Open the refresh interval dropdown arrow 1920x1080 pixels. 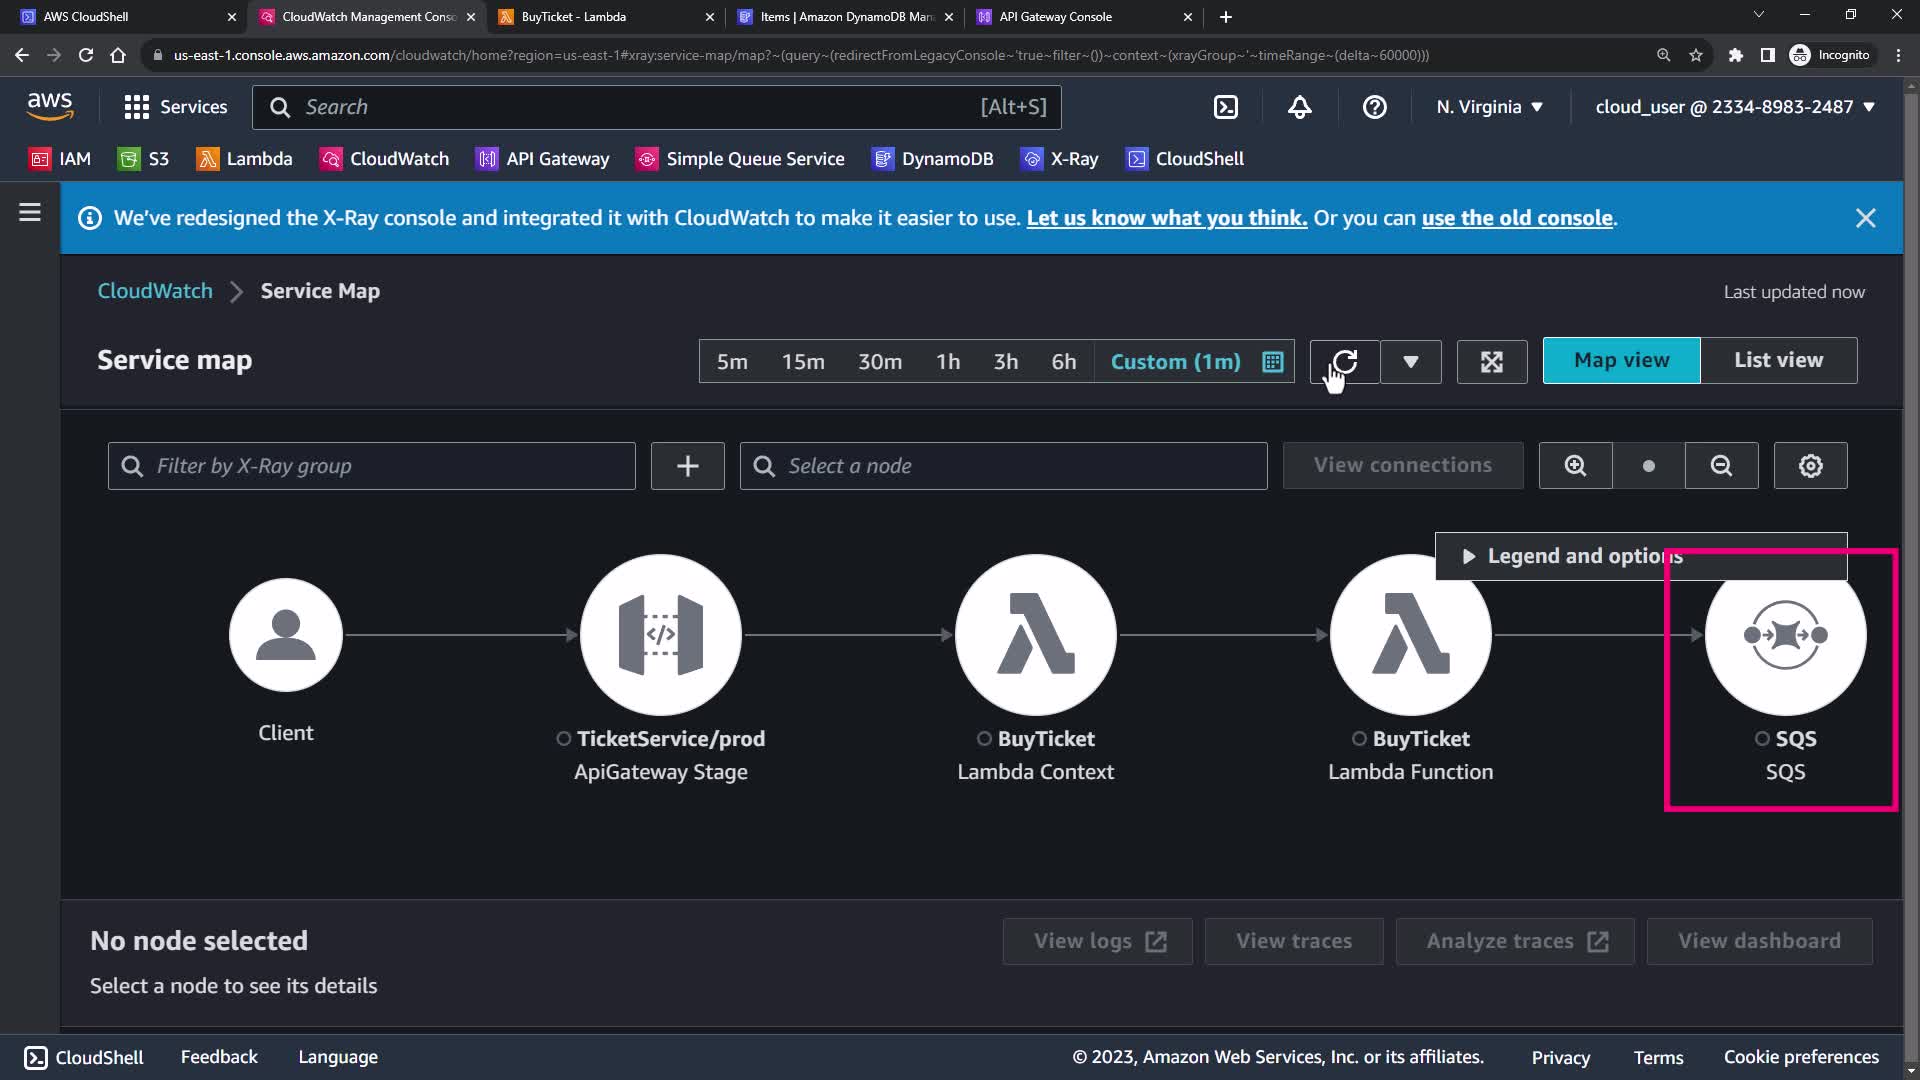1410,362
